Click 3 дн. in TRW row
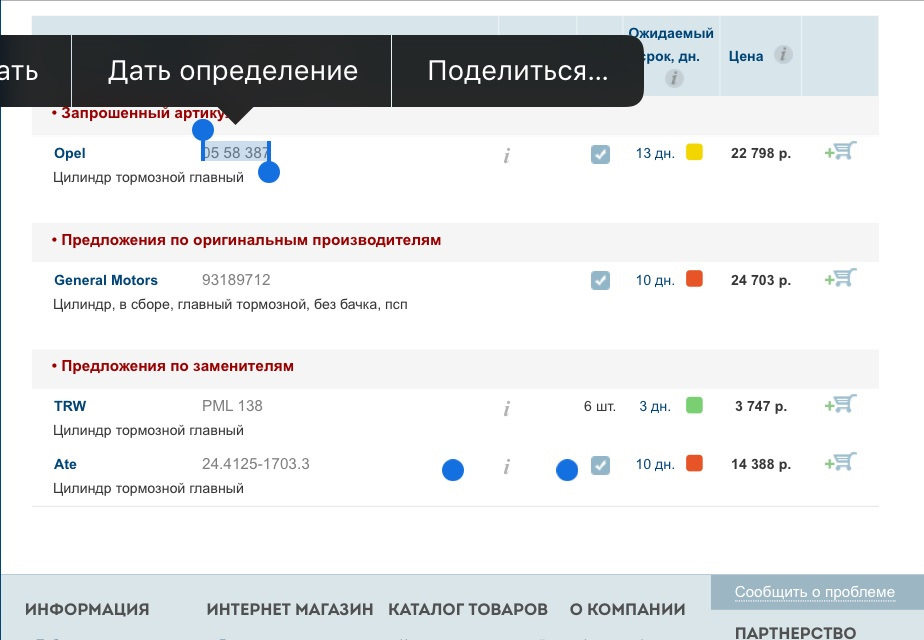The width and height of the screenshot is (924, 640). click(655, 406)
